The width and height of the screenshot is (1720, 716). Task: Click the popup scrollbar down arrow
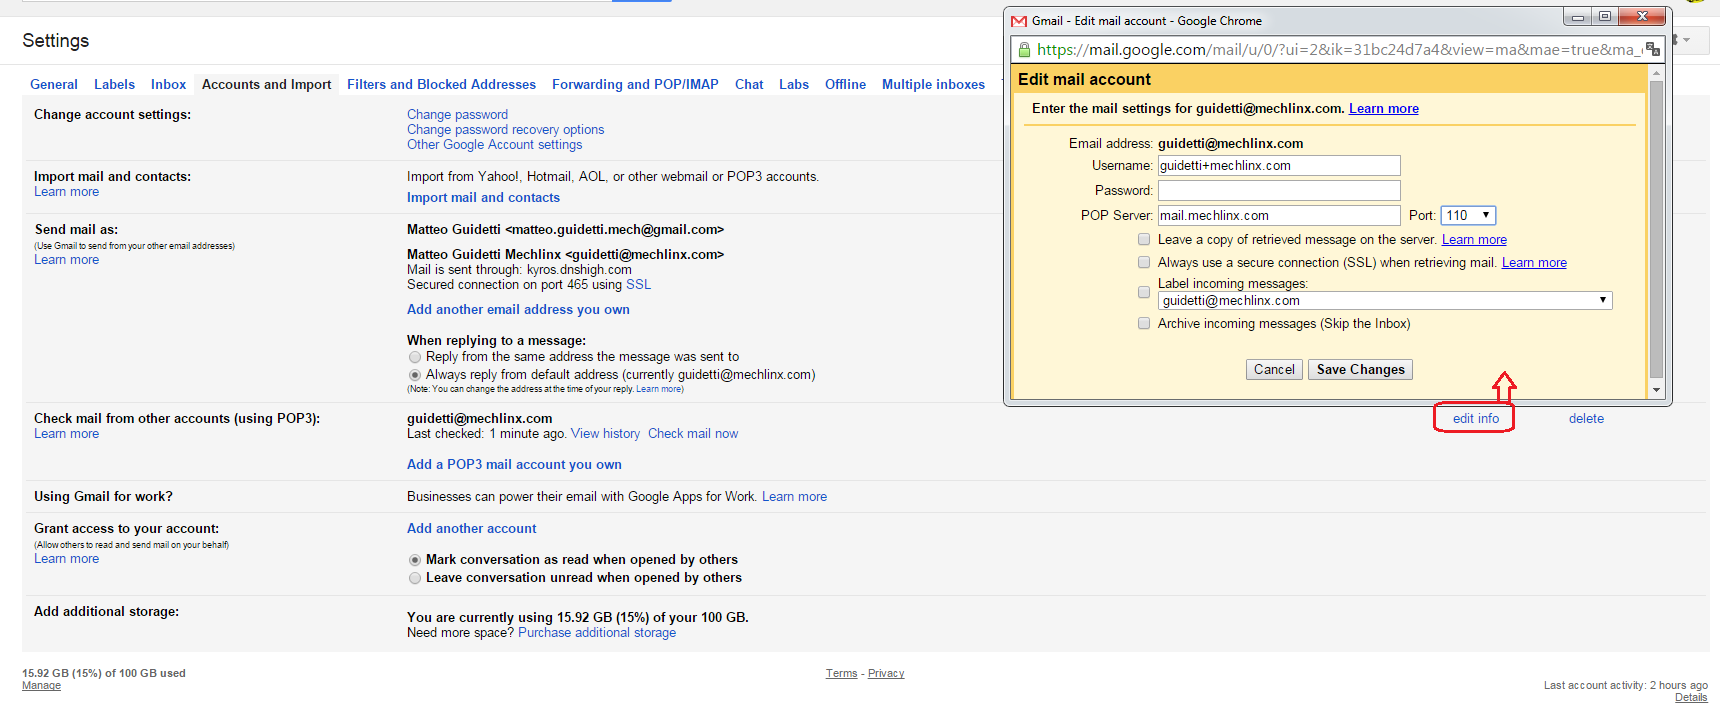tap(1656, 390)
